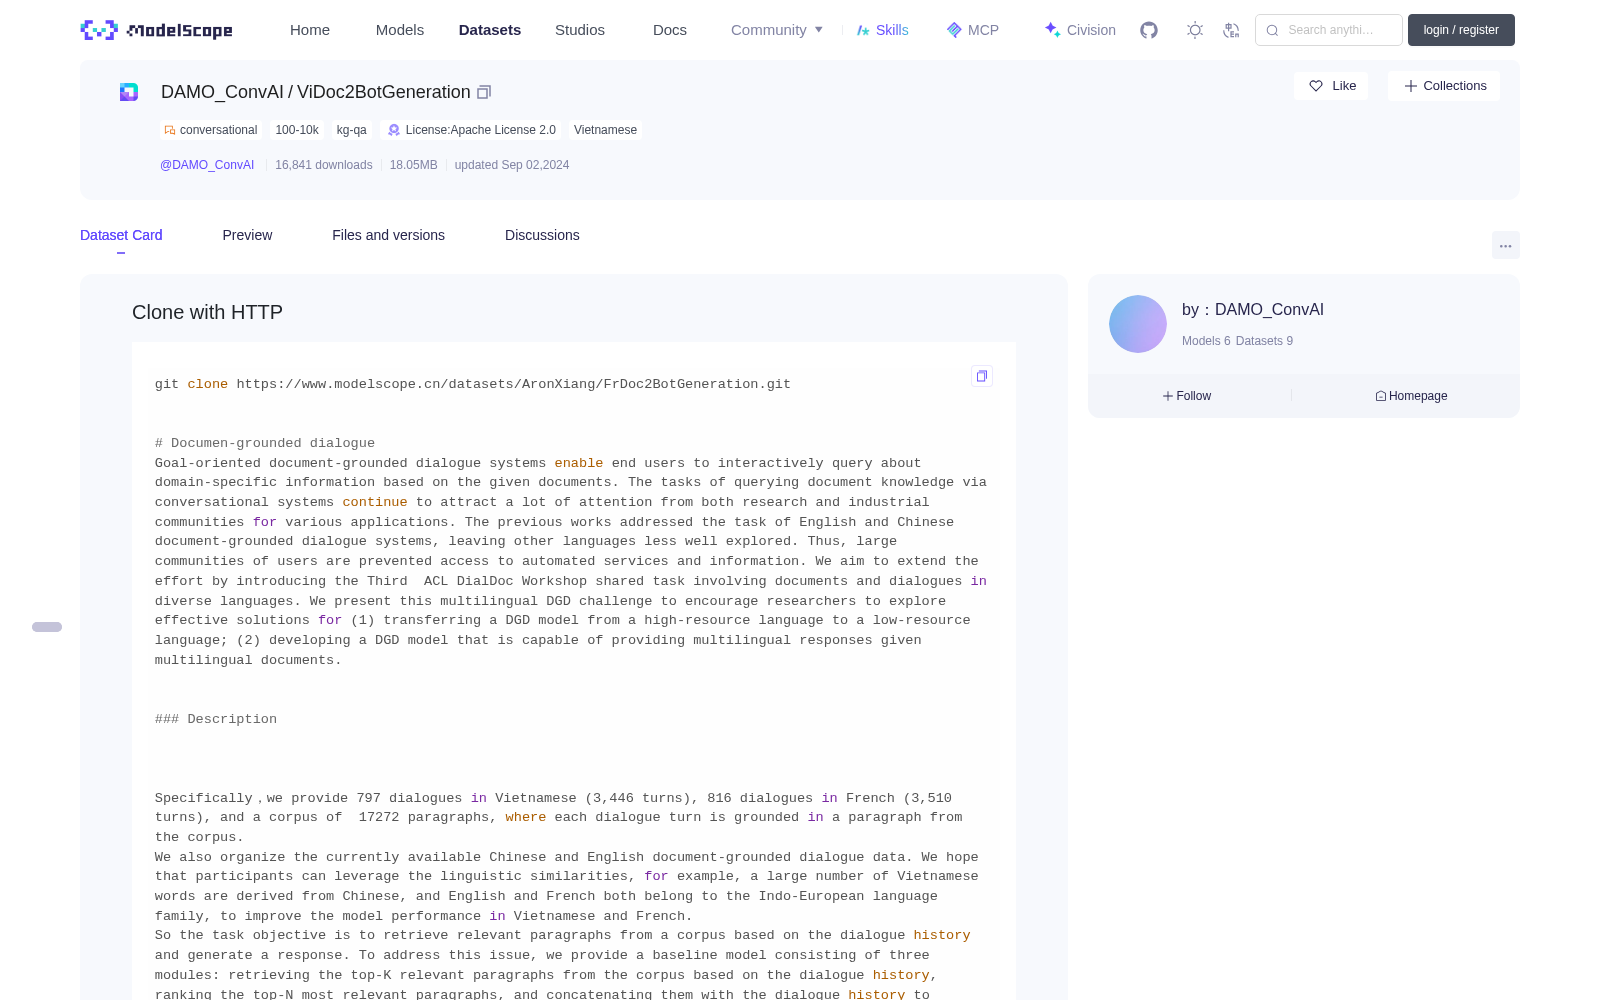Image resolution: width=1600 pixels, height=1000 pixels.
Task: Click the license badge icon
Action: click(394, 130)
